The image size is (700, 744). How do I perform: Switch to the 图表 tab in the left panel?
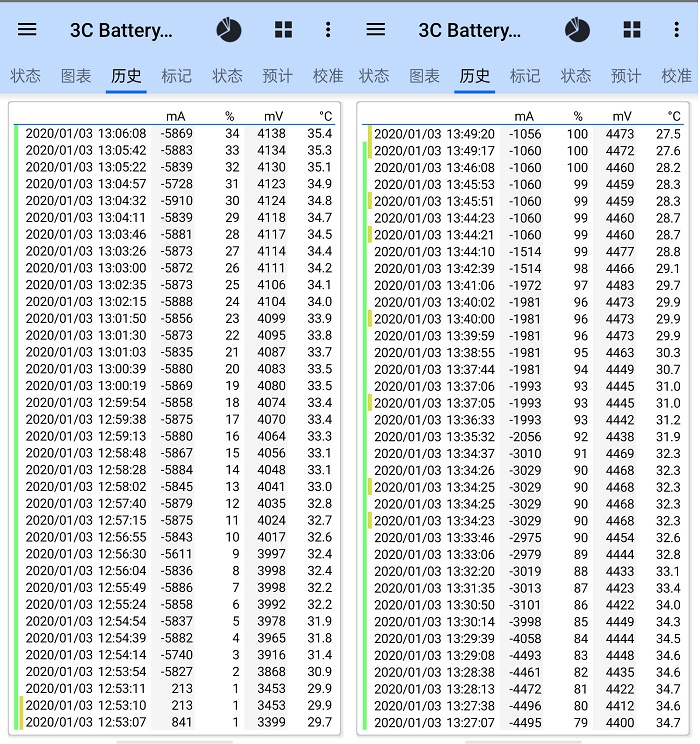coord(76,76)
